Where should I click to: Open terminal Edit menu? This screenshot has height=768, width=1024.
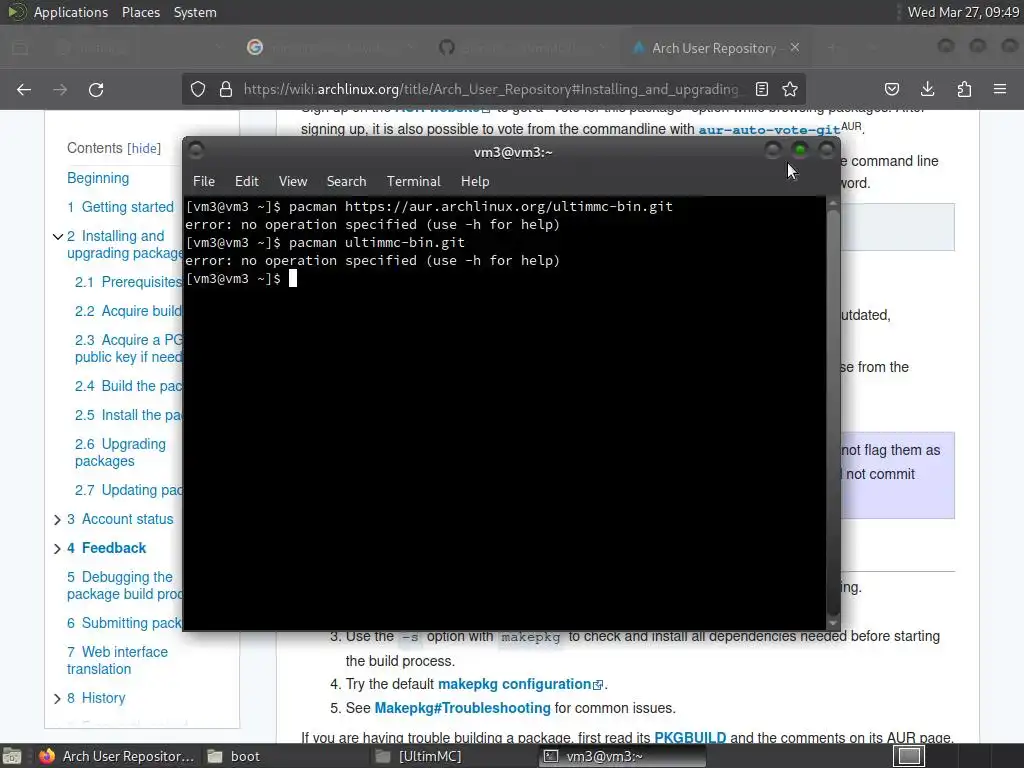(x=247, y=182)
